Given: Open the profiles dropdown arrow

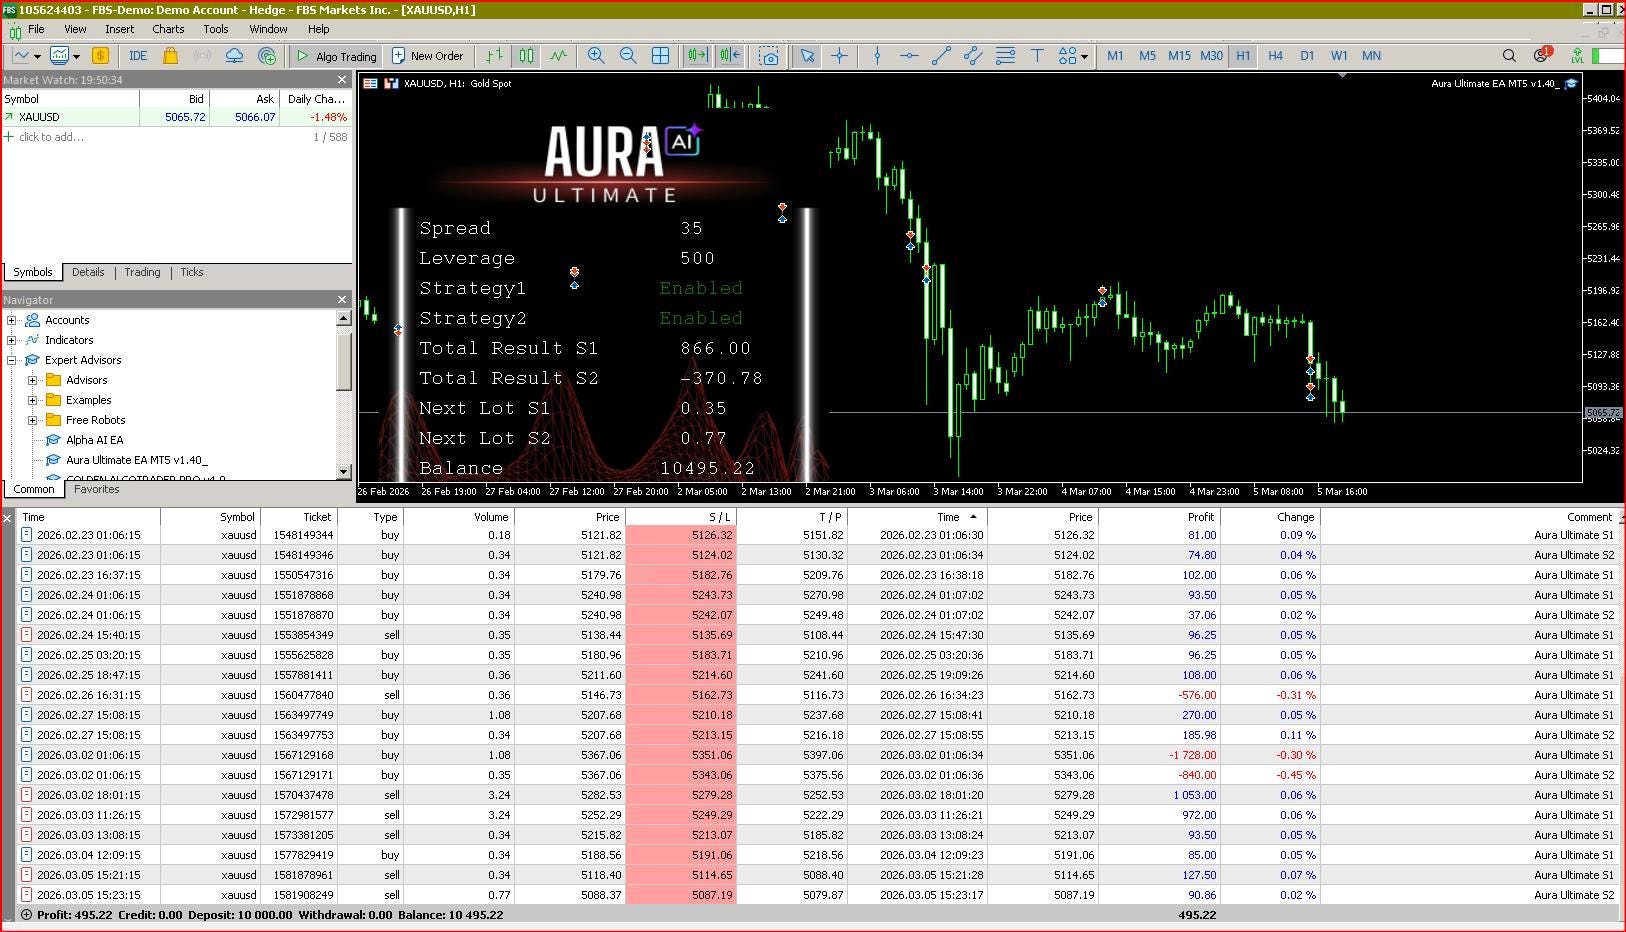Looking at the screenshot, I should click(x=76, y=56).
